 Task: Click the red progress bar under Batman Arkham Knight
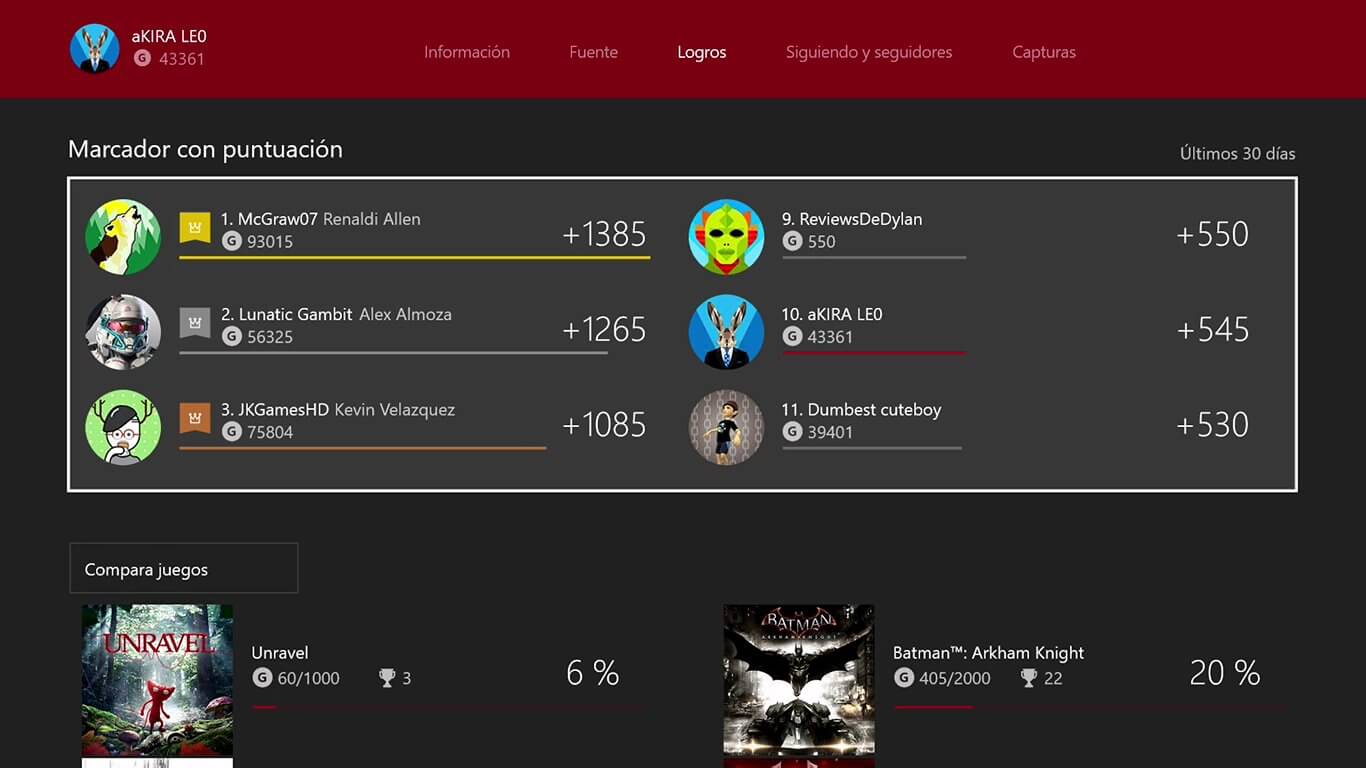pyautogui.click(x=933, y=707)
